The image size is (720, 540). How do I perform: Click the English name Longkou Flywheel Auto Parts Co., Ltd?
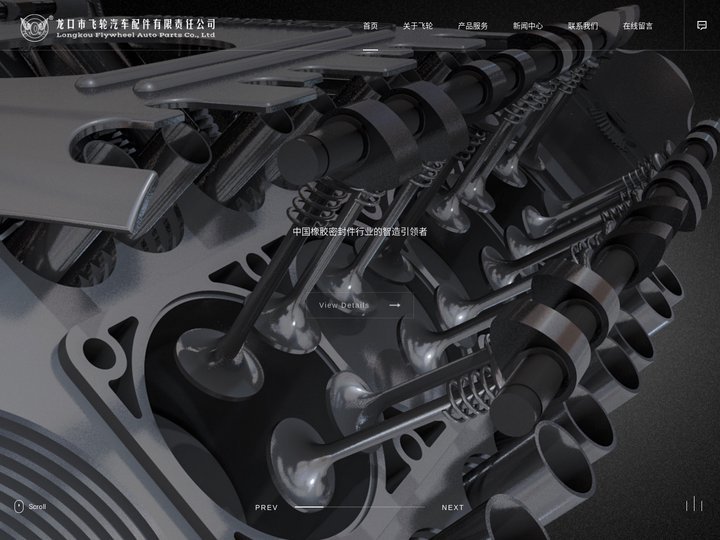pos(135,35)
